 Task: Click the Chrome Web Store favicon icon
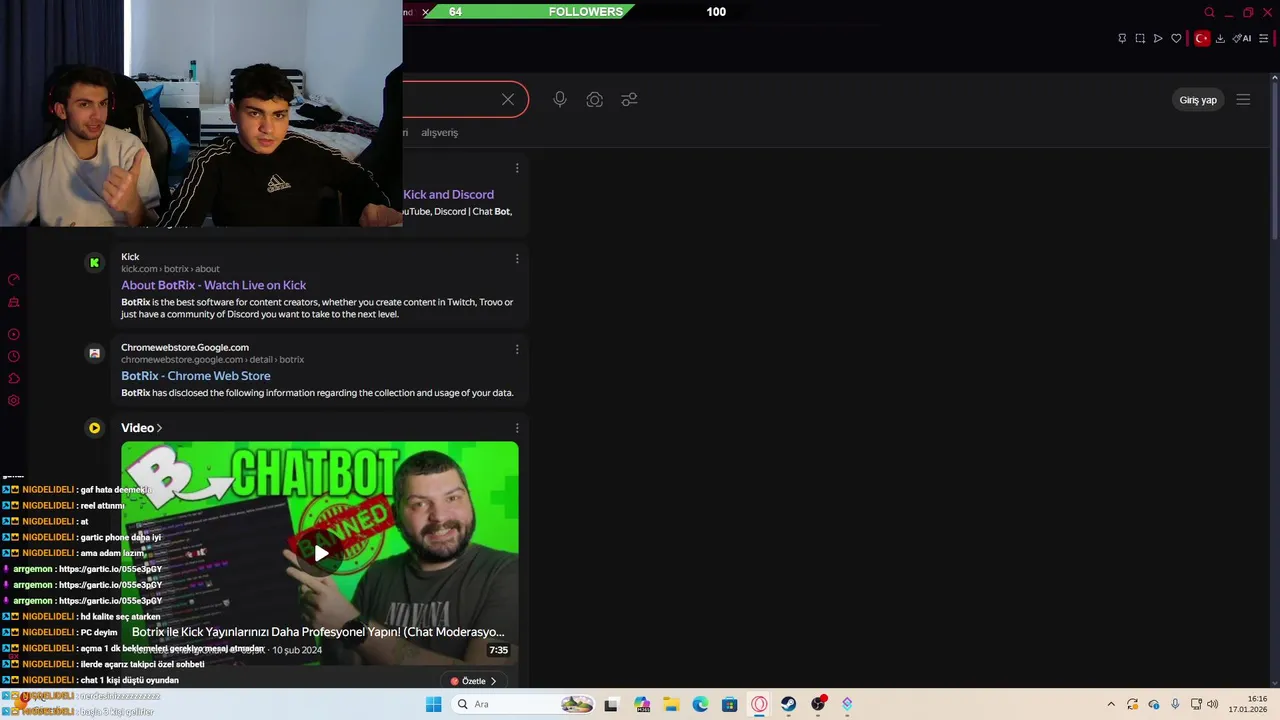coord(94,352)
